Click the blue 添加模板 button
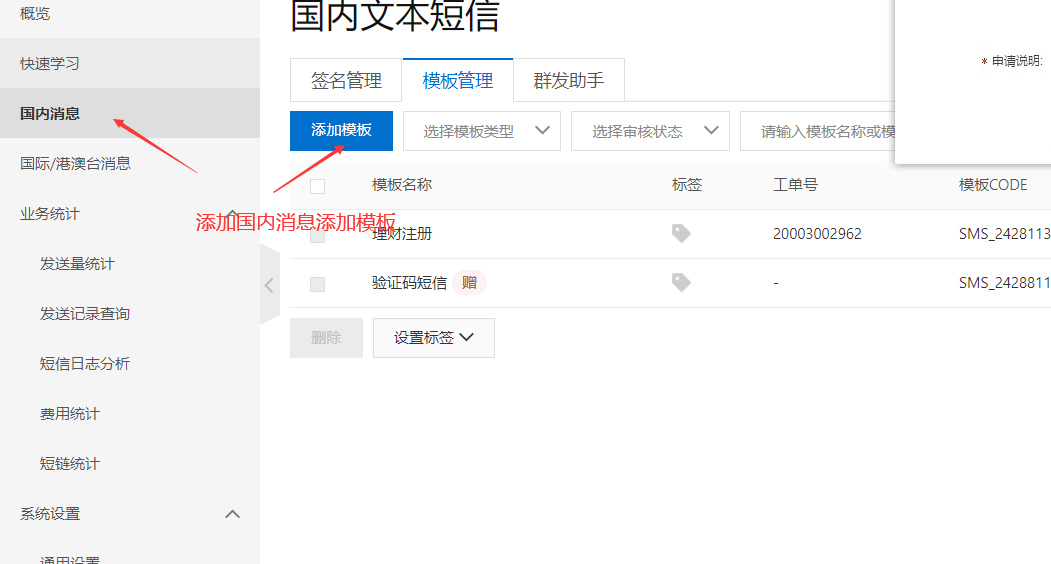Viewport: 1051px width, 564px height. (341, 131)
